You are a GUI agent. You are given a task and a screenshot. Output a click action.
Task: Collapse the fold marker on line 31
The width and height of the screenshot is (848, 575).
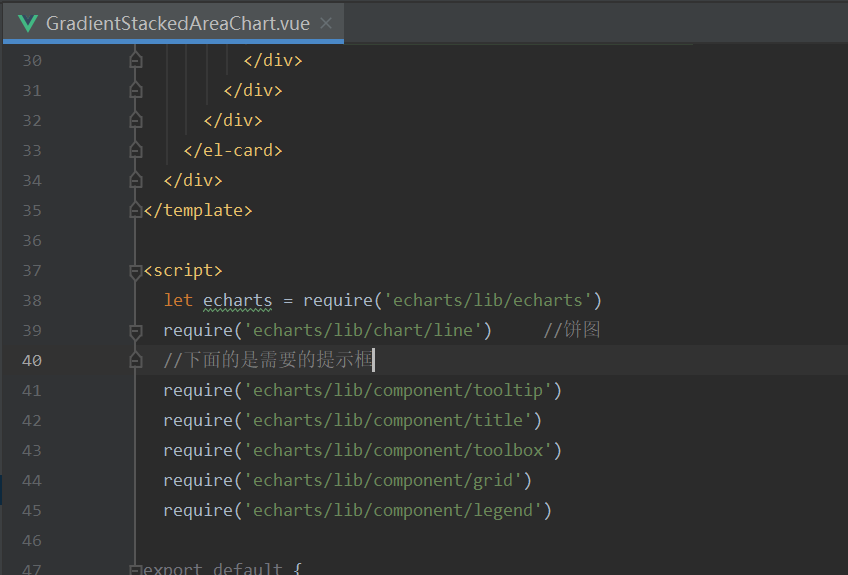pos(136,90)
